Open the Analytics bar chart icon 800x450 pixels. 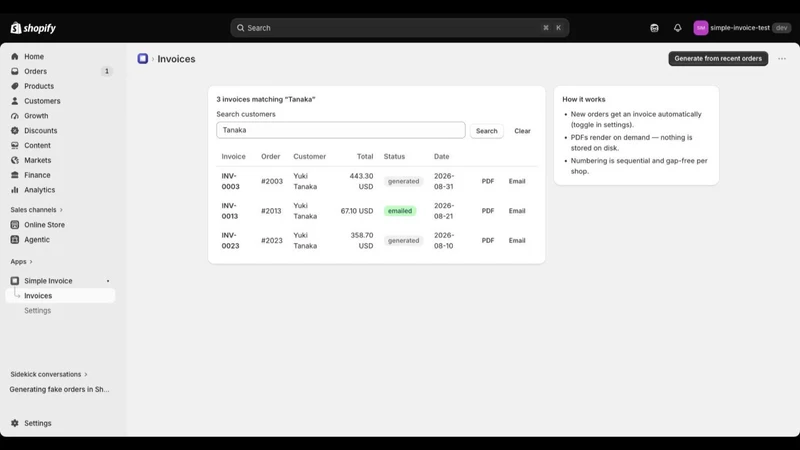click(15, 190)
